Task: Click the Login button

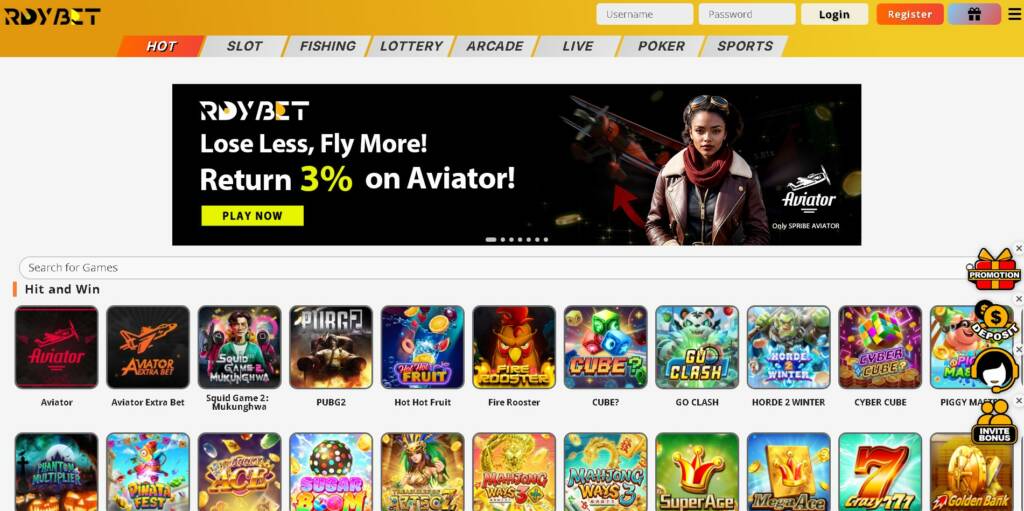Action: [x=834, y=14]
